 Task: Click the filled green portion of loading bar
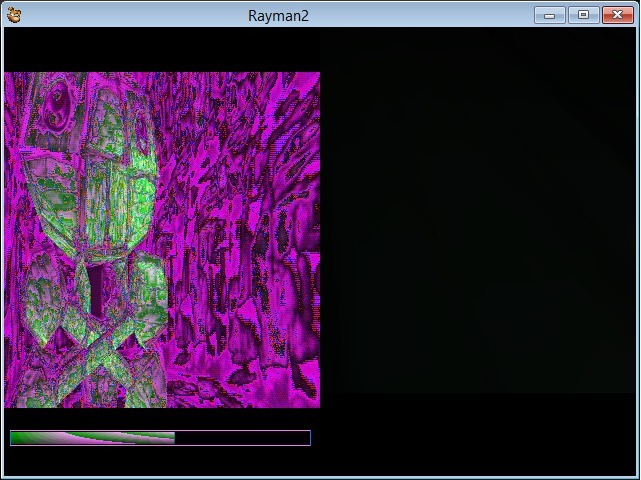click(92, 438)
